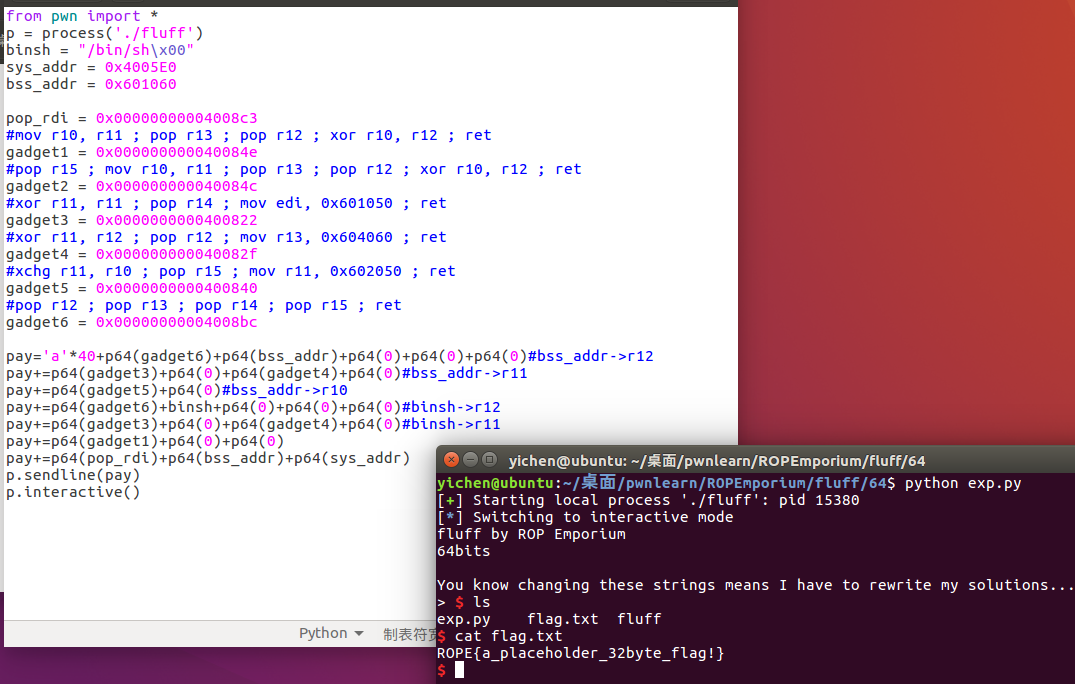Click the p.interactive() line
Screen dimensions: 1075x684
(73, 492)
